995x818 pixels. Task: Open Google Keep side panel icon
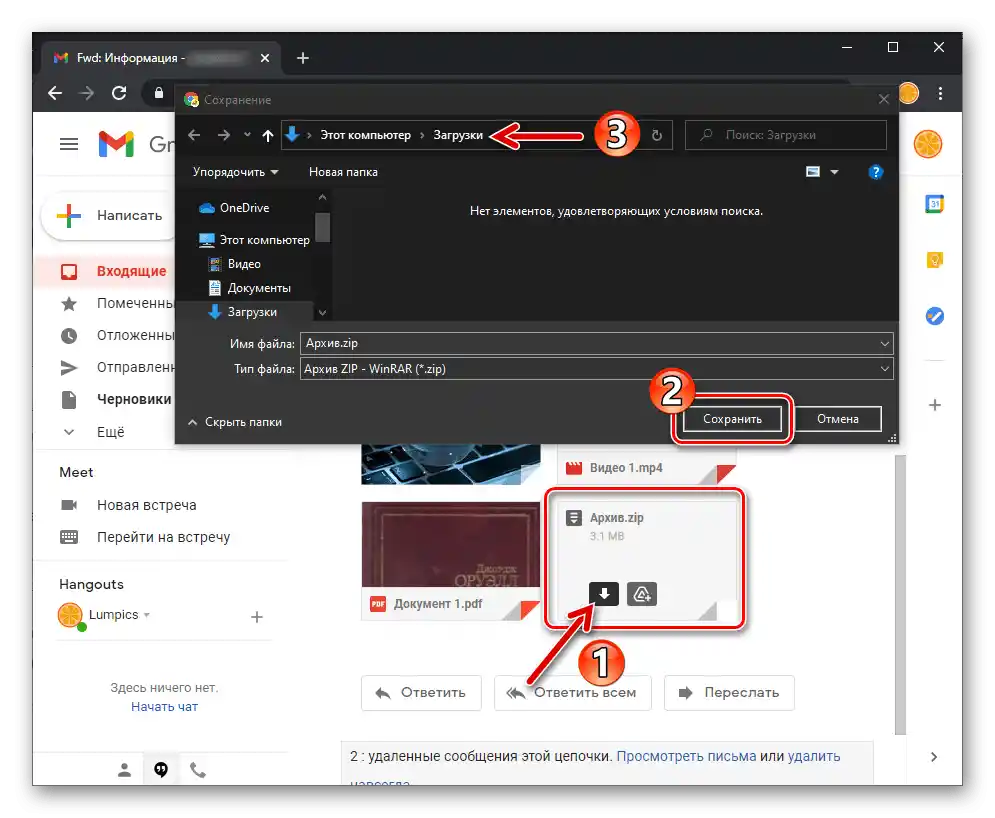[934, 260]
